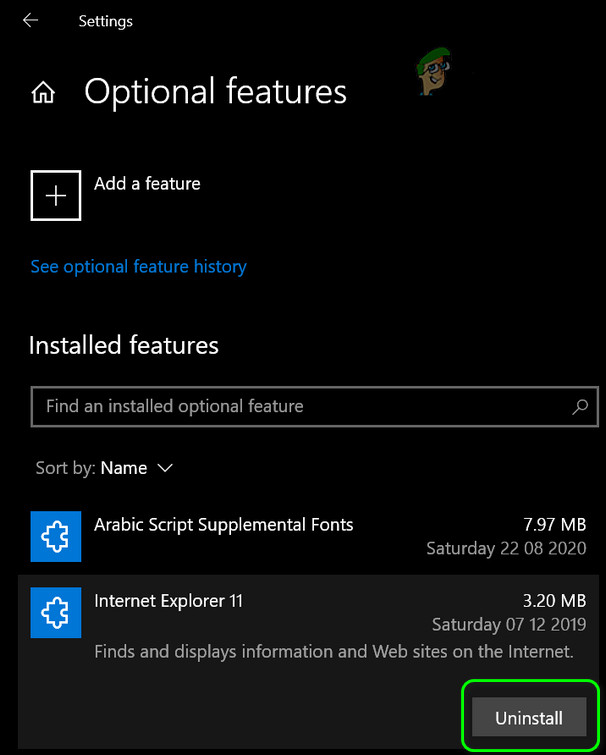Click the 7.97 MB size of Arabic fonts
The height and width of the screenshot is (755, 606).
[553, 524]
